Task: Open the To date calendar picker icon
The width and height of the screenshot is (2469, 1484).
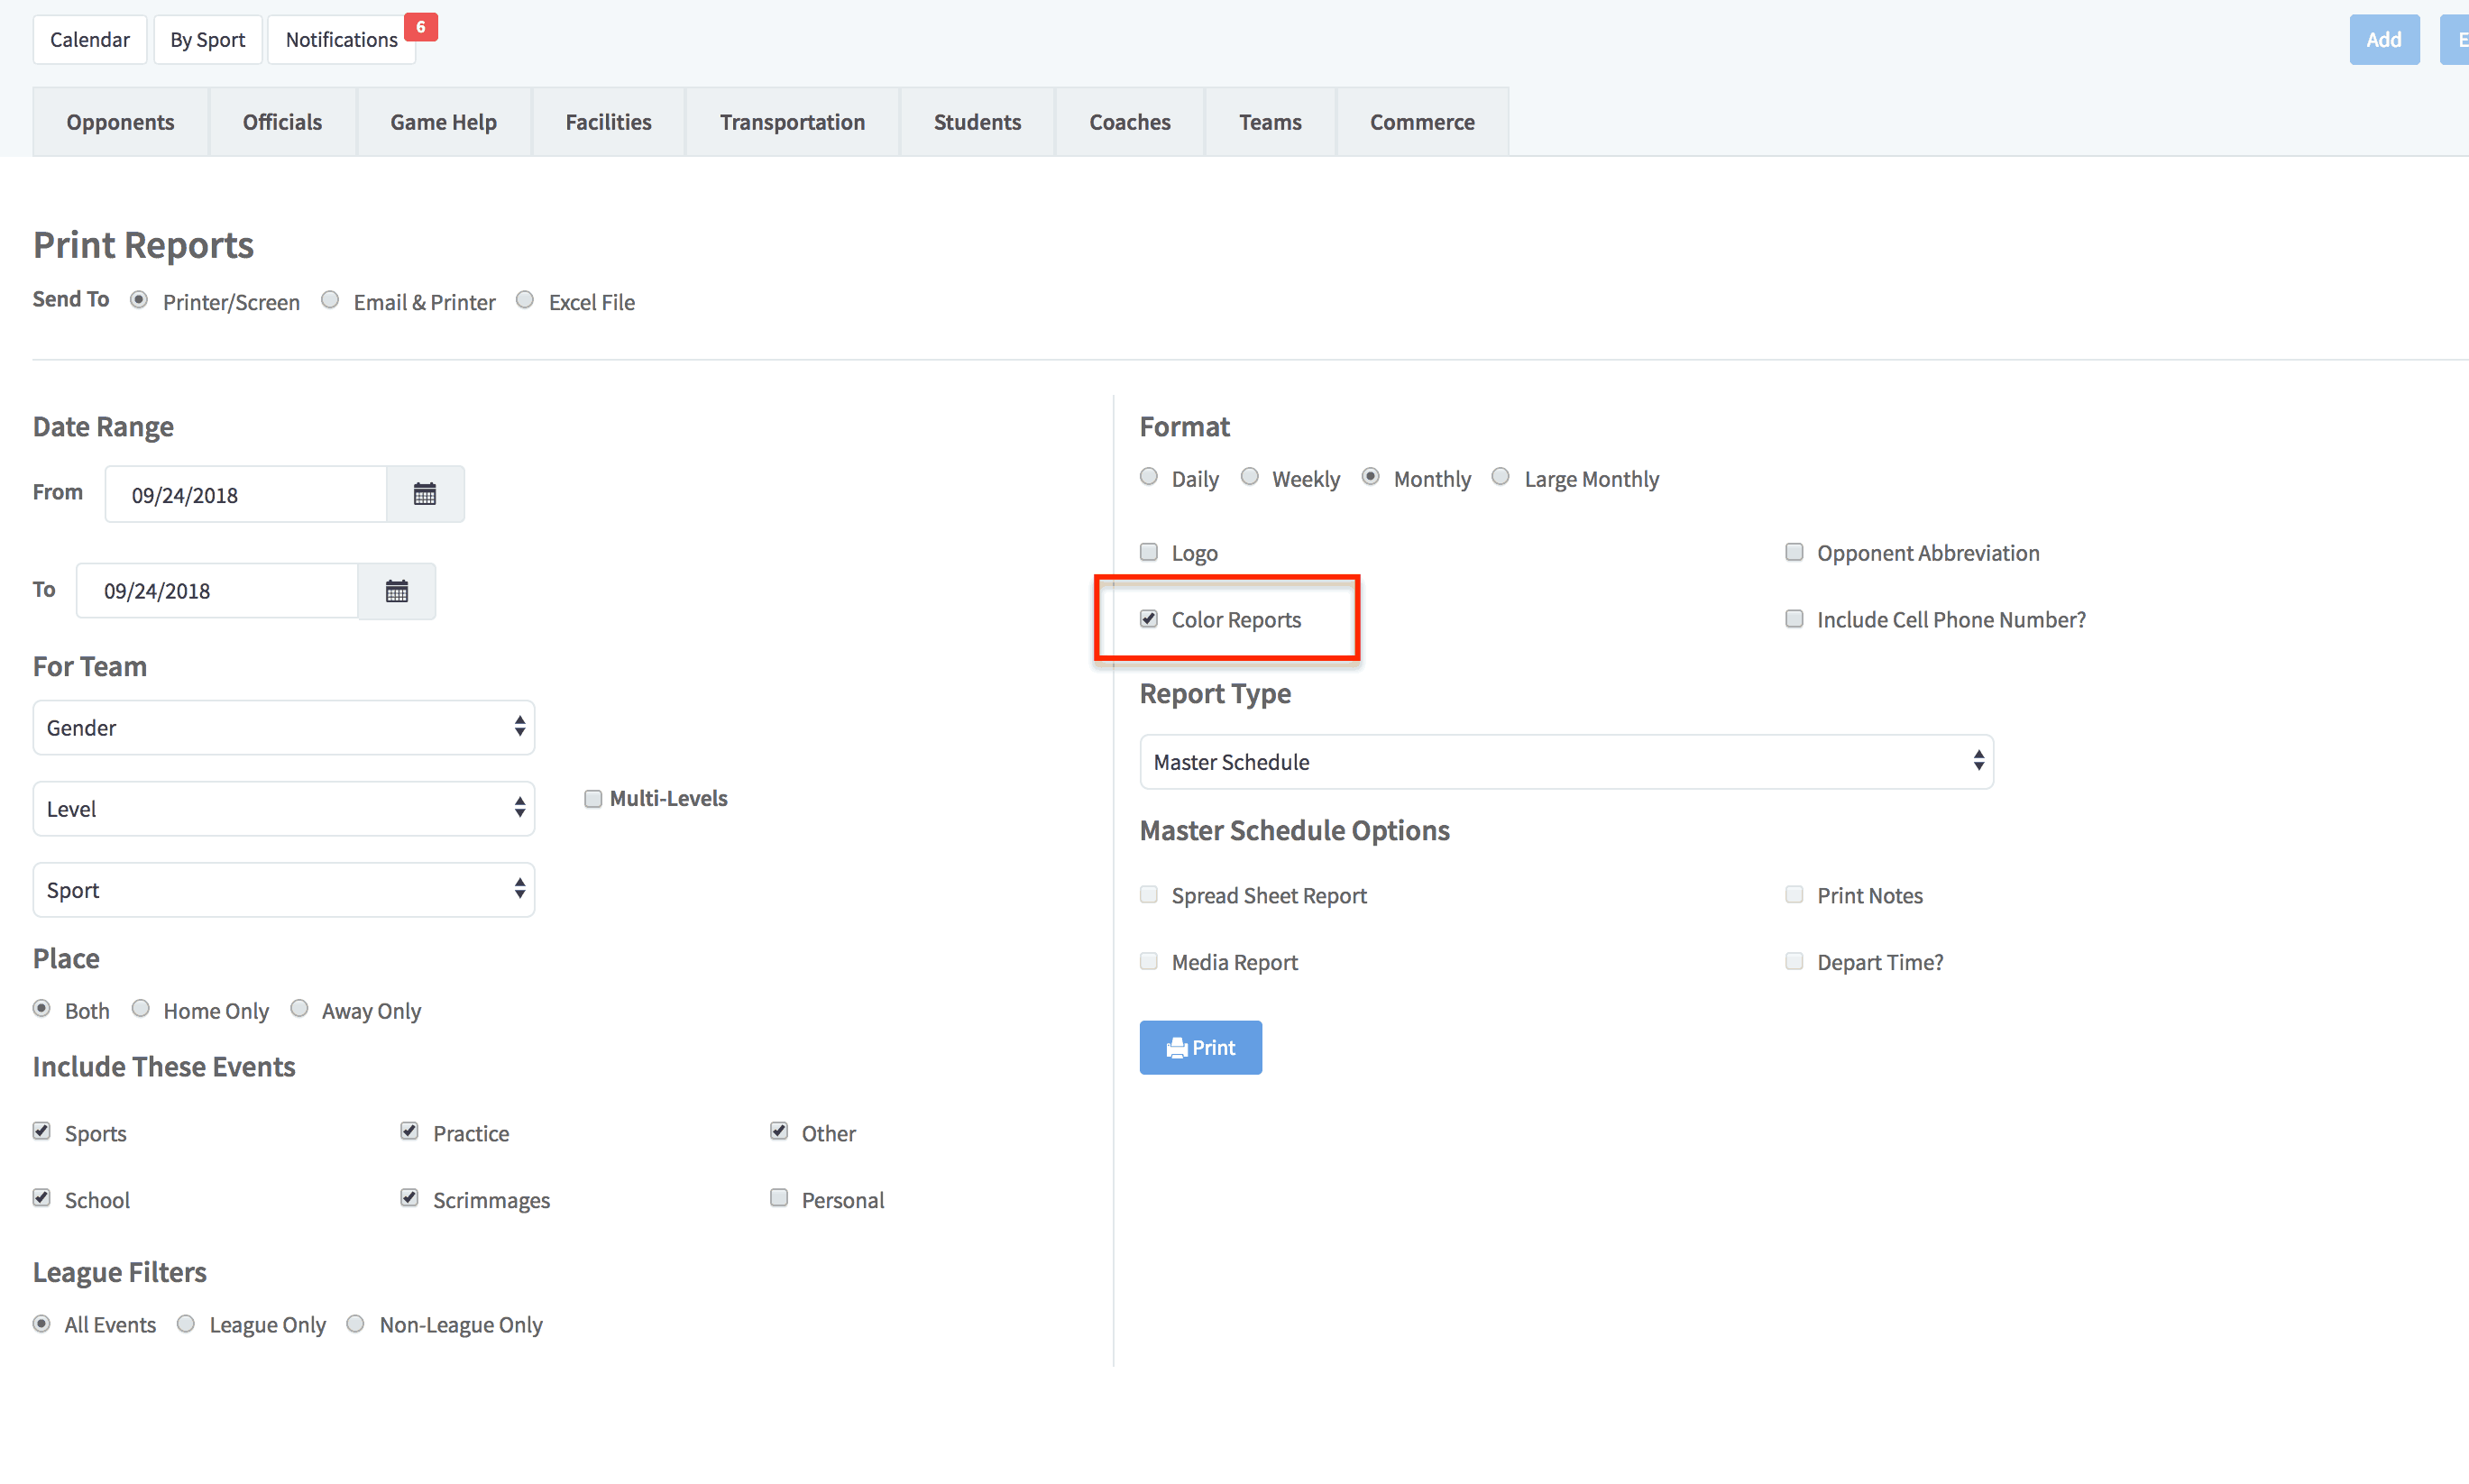Action: [397, 591]
